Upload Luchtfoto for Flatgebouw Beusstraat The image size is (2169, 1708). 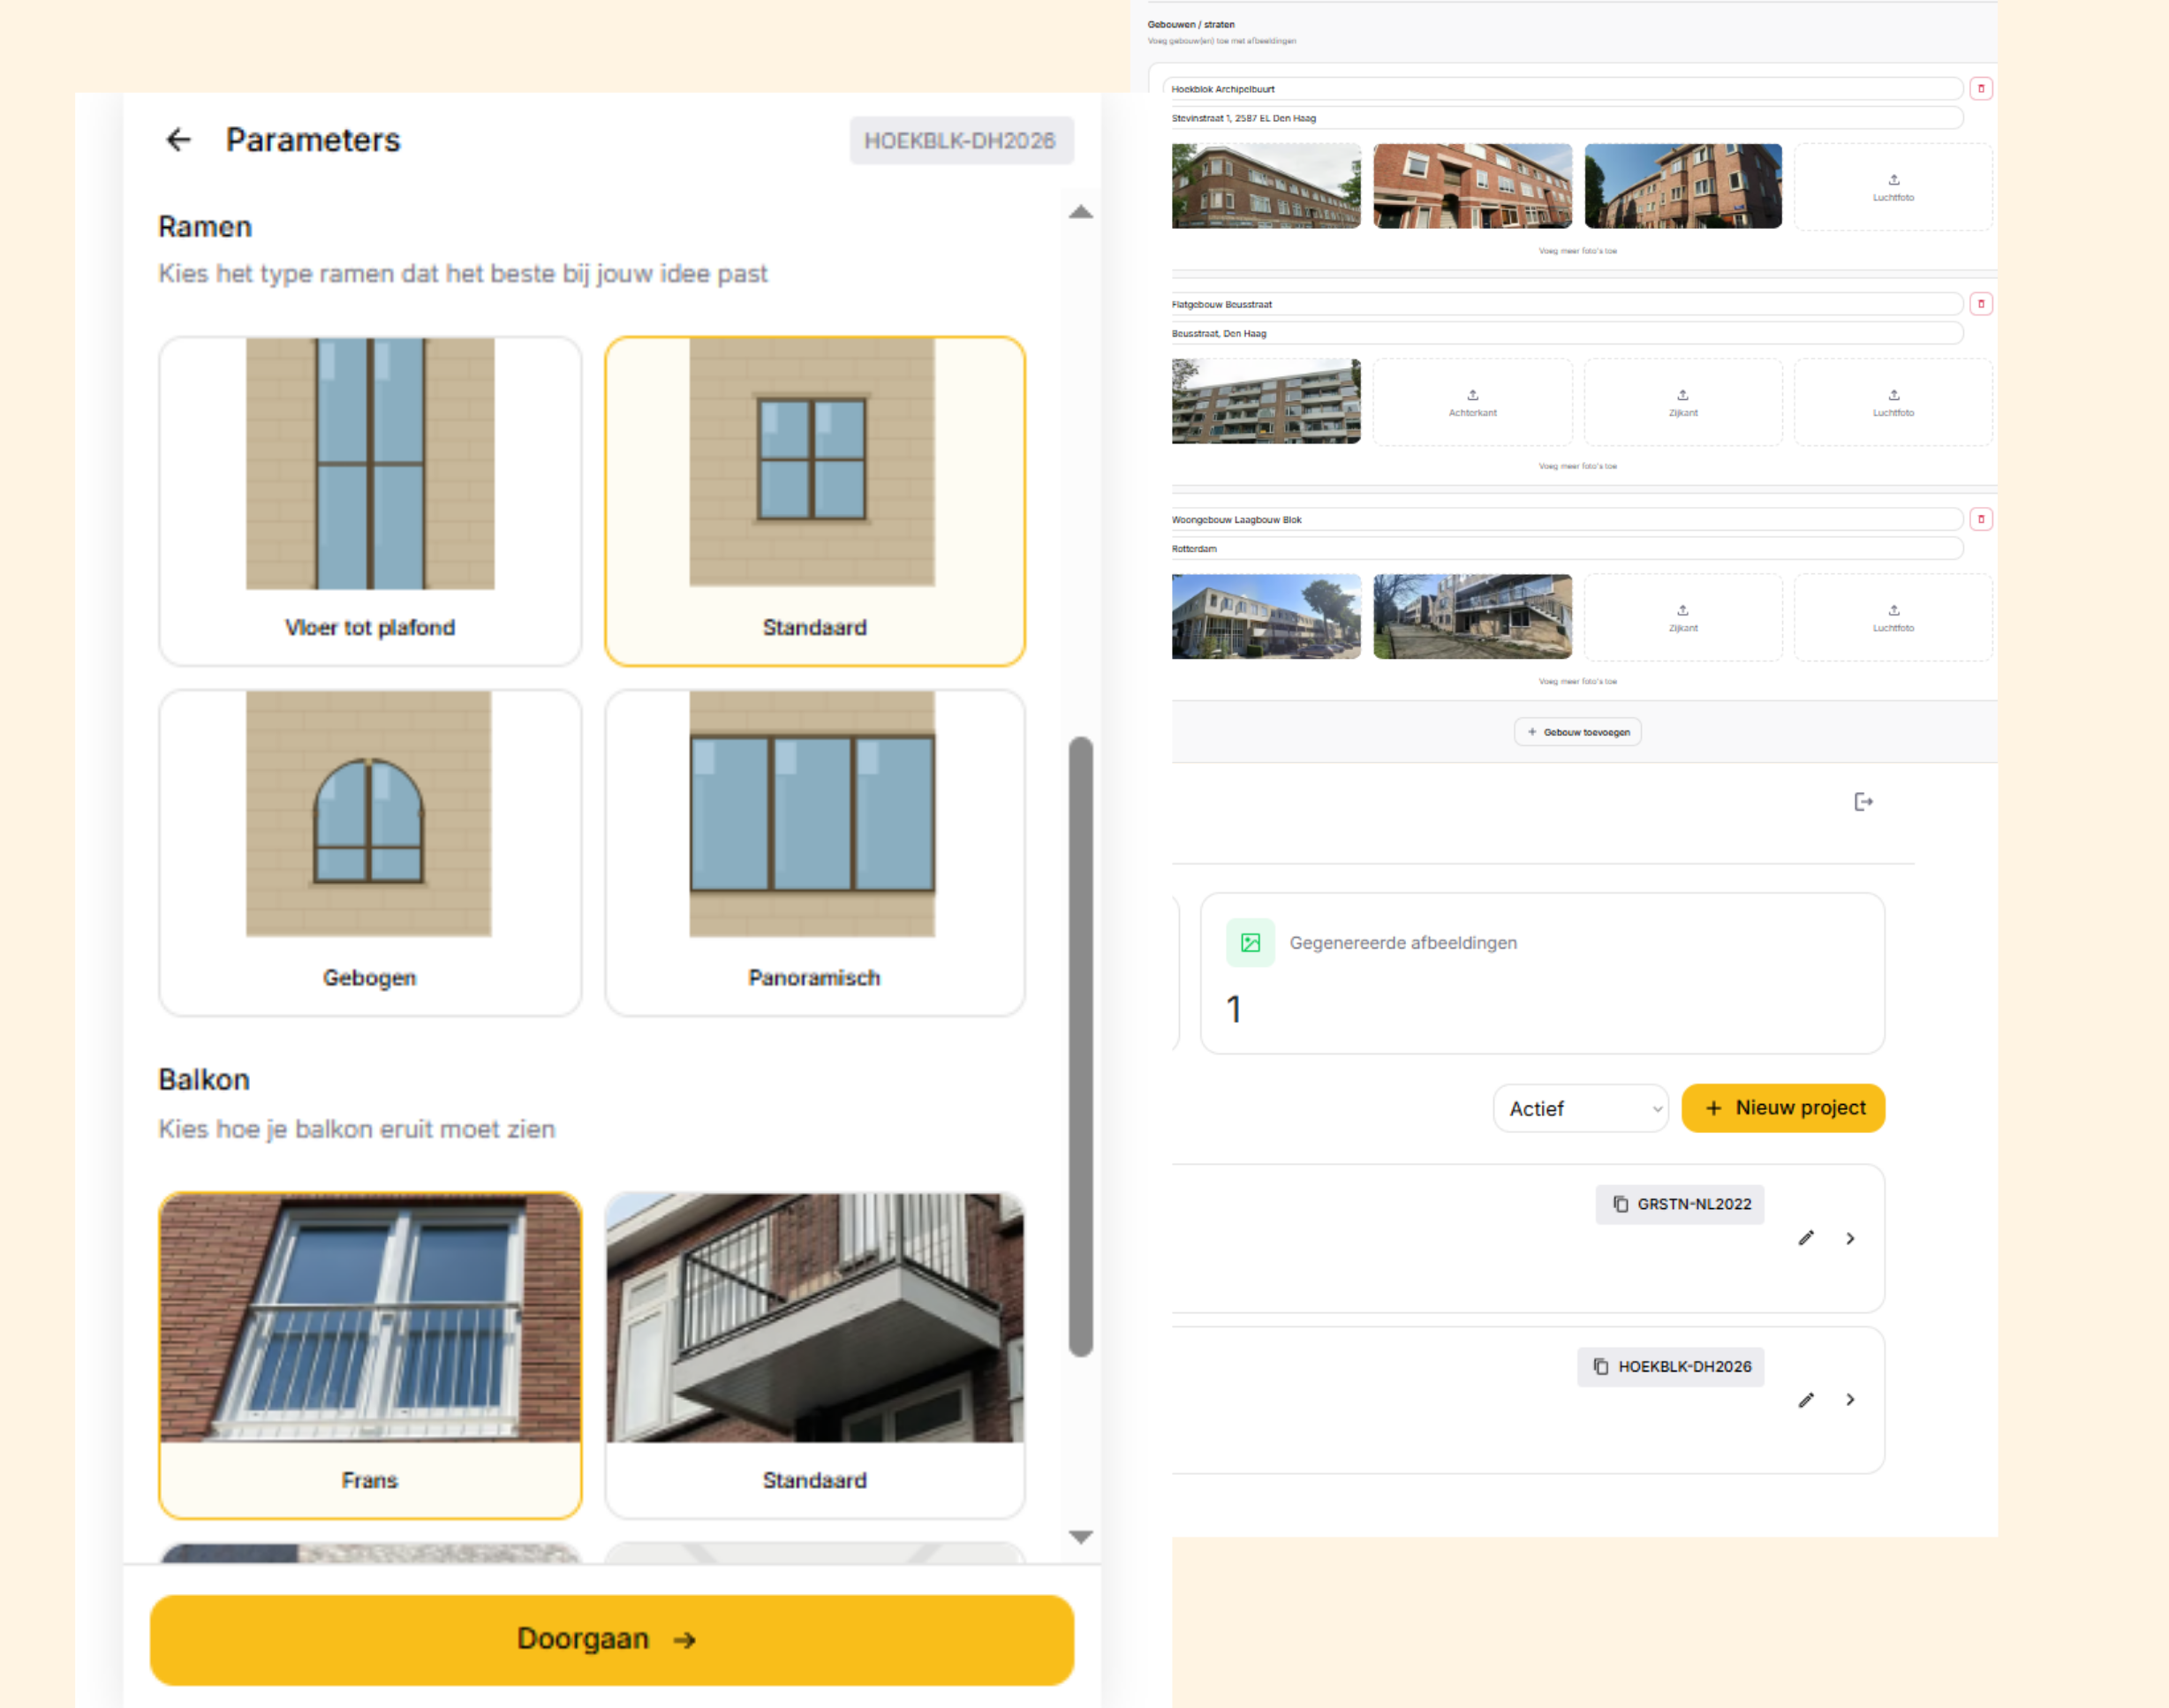[x=1893, y=402]
